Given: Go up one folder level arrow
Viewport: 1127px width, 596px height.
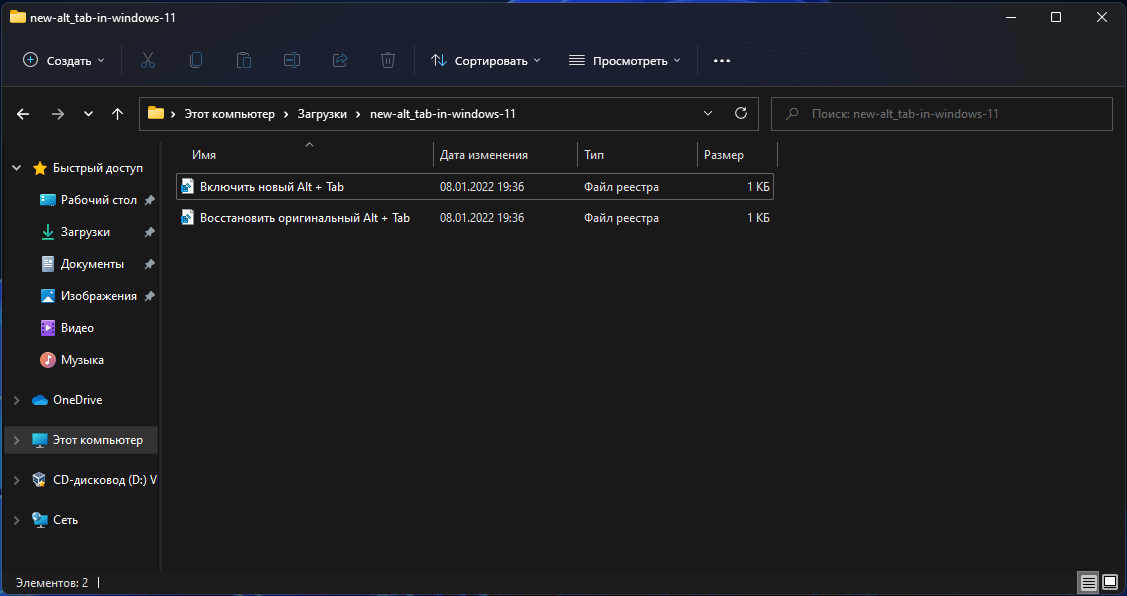Looking at the screenshot, I should pyautogui.click(x=118, y=114).
